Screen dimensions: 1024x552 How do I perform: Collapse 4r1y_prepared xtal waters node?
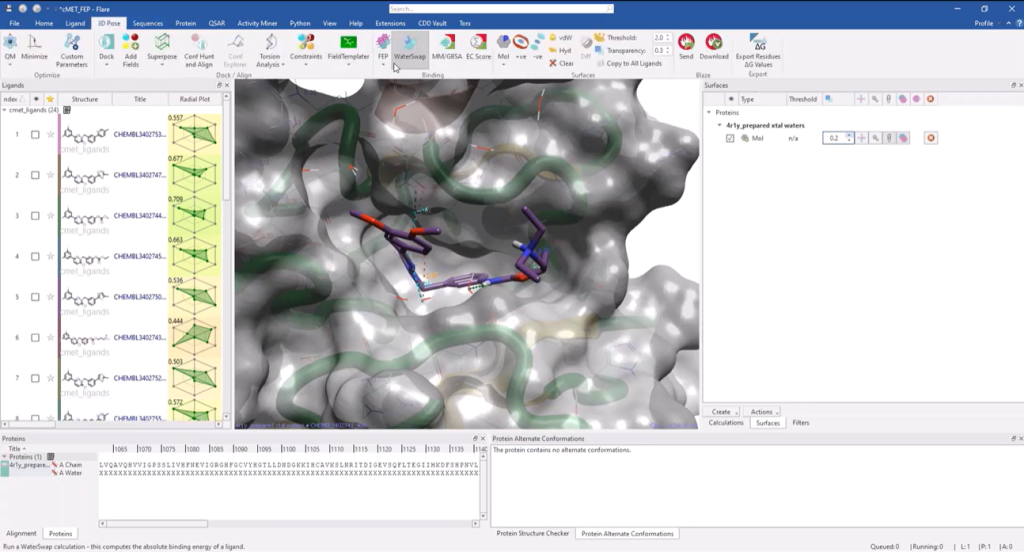point(720,125)
